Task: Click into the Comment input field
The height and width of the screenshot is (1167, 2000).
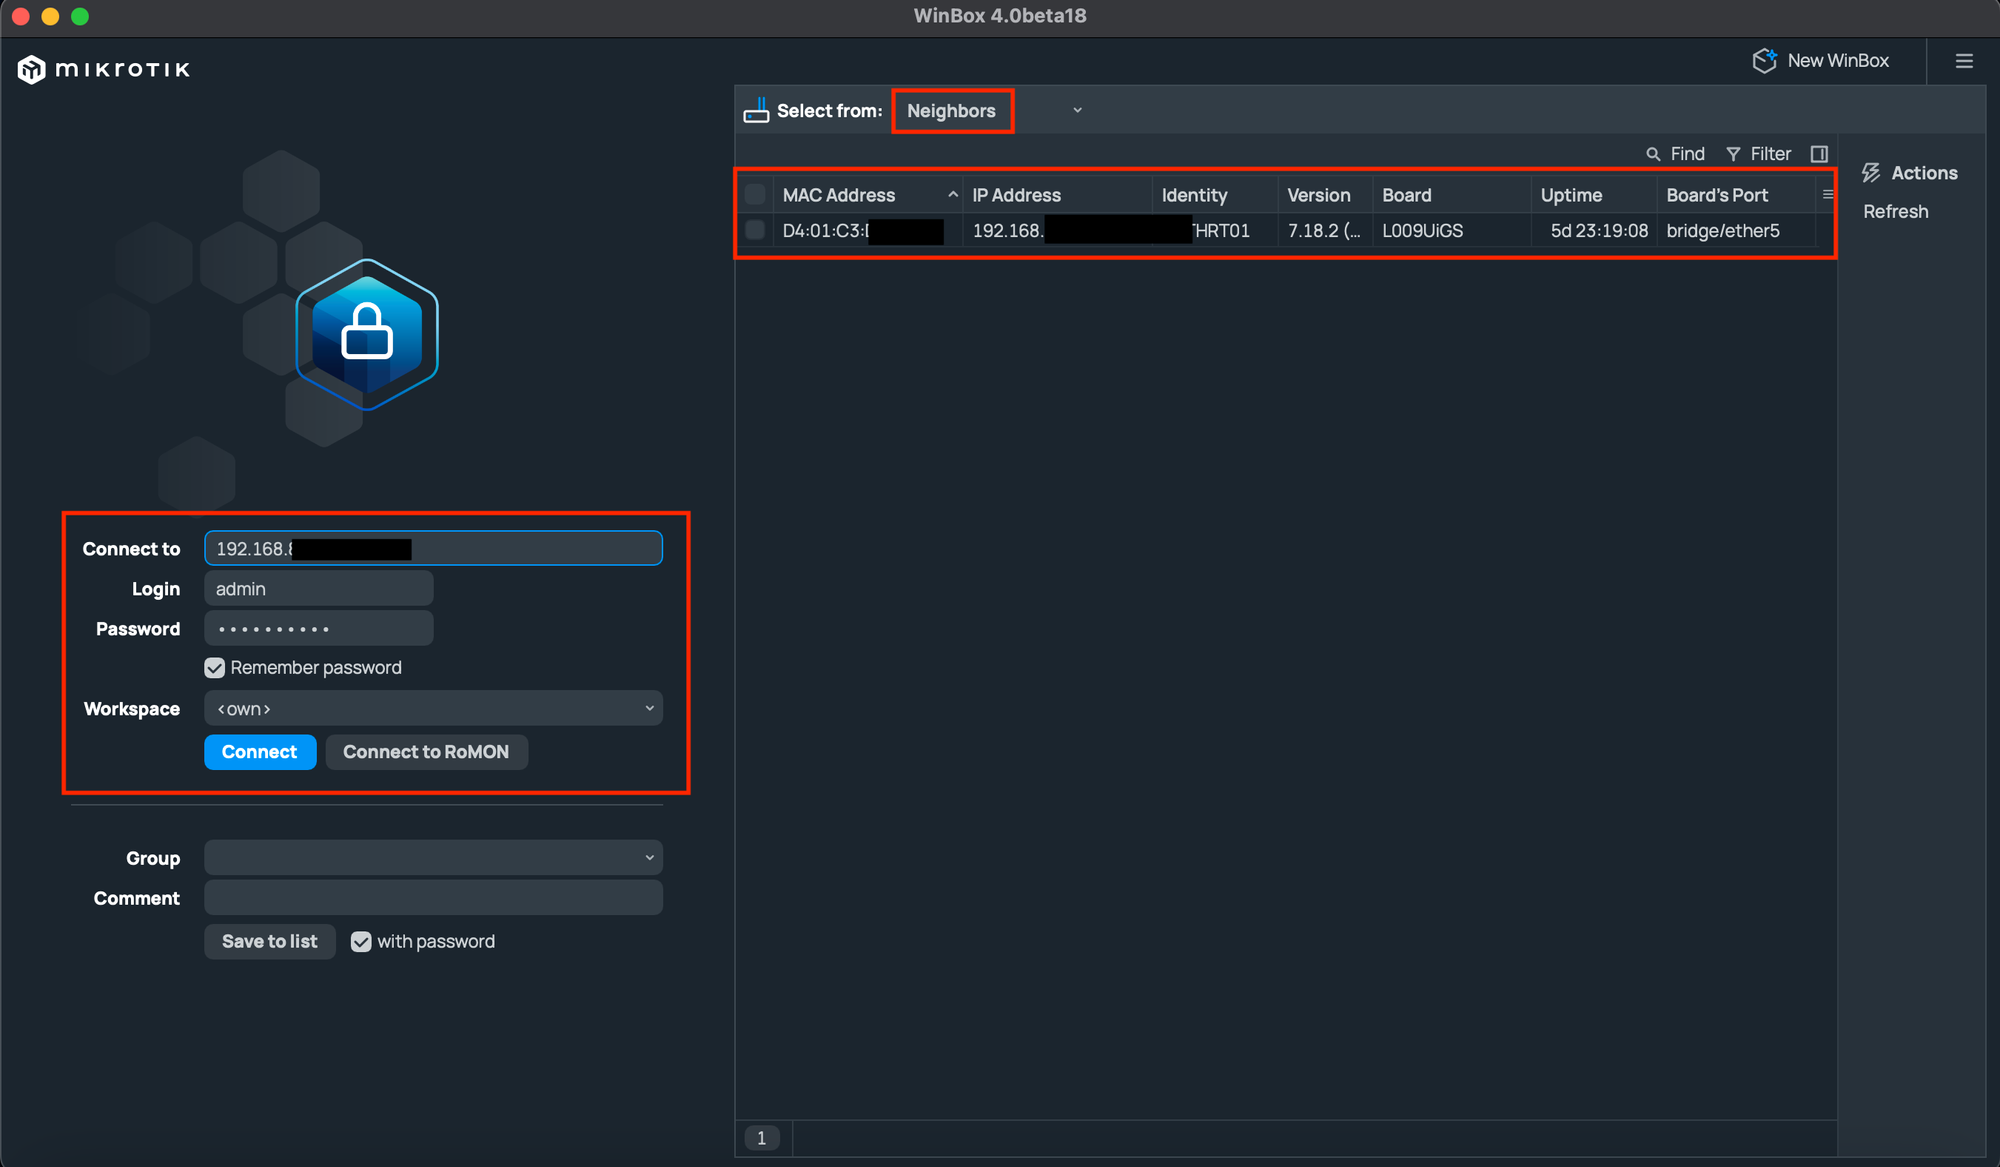Action: (x=433, y=898)
